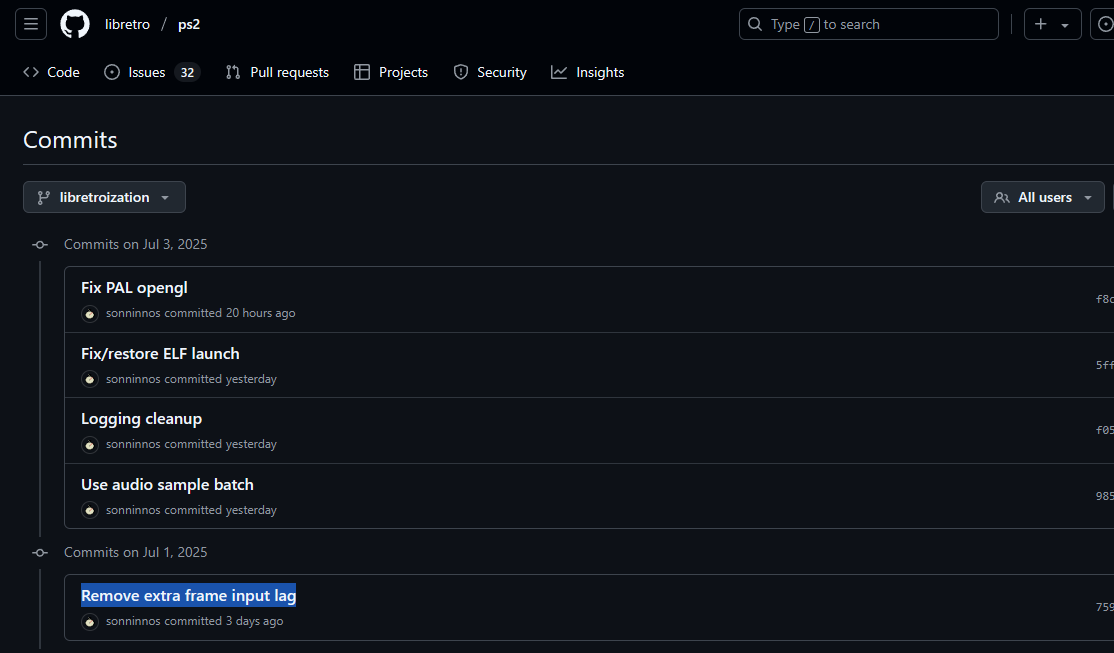Open the All users filter dropdown
1114x653 pixels.
(1042, 197)
